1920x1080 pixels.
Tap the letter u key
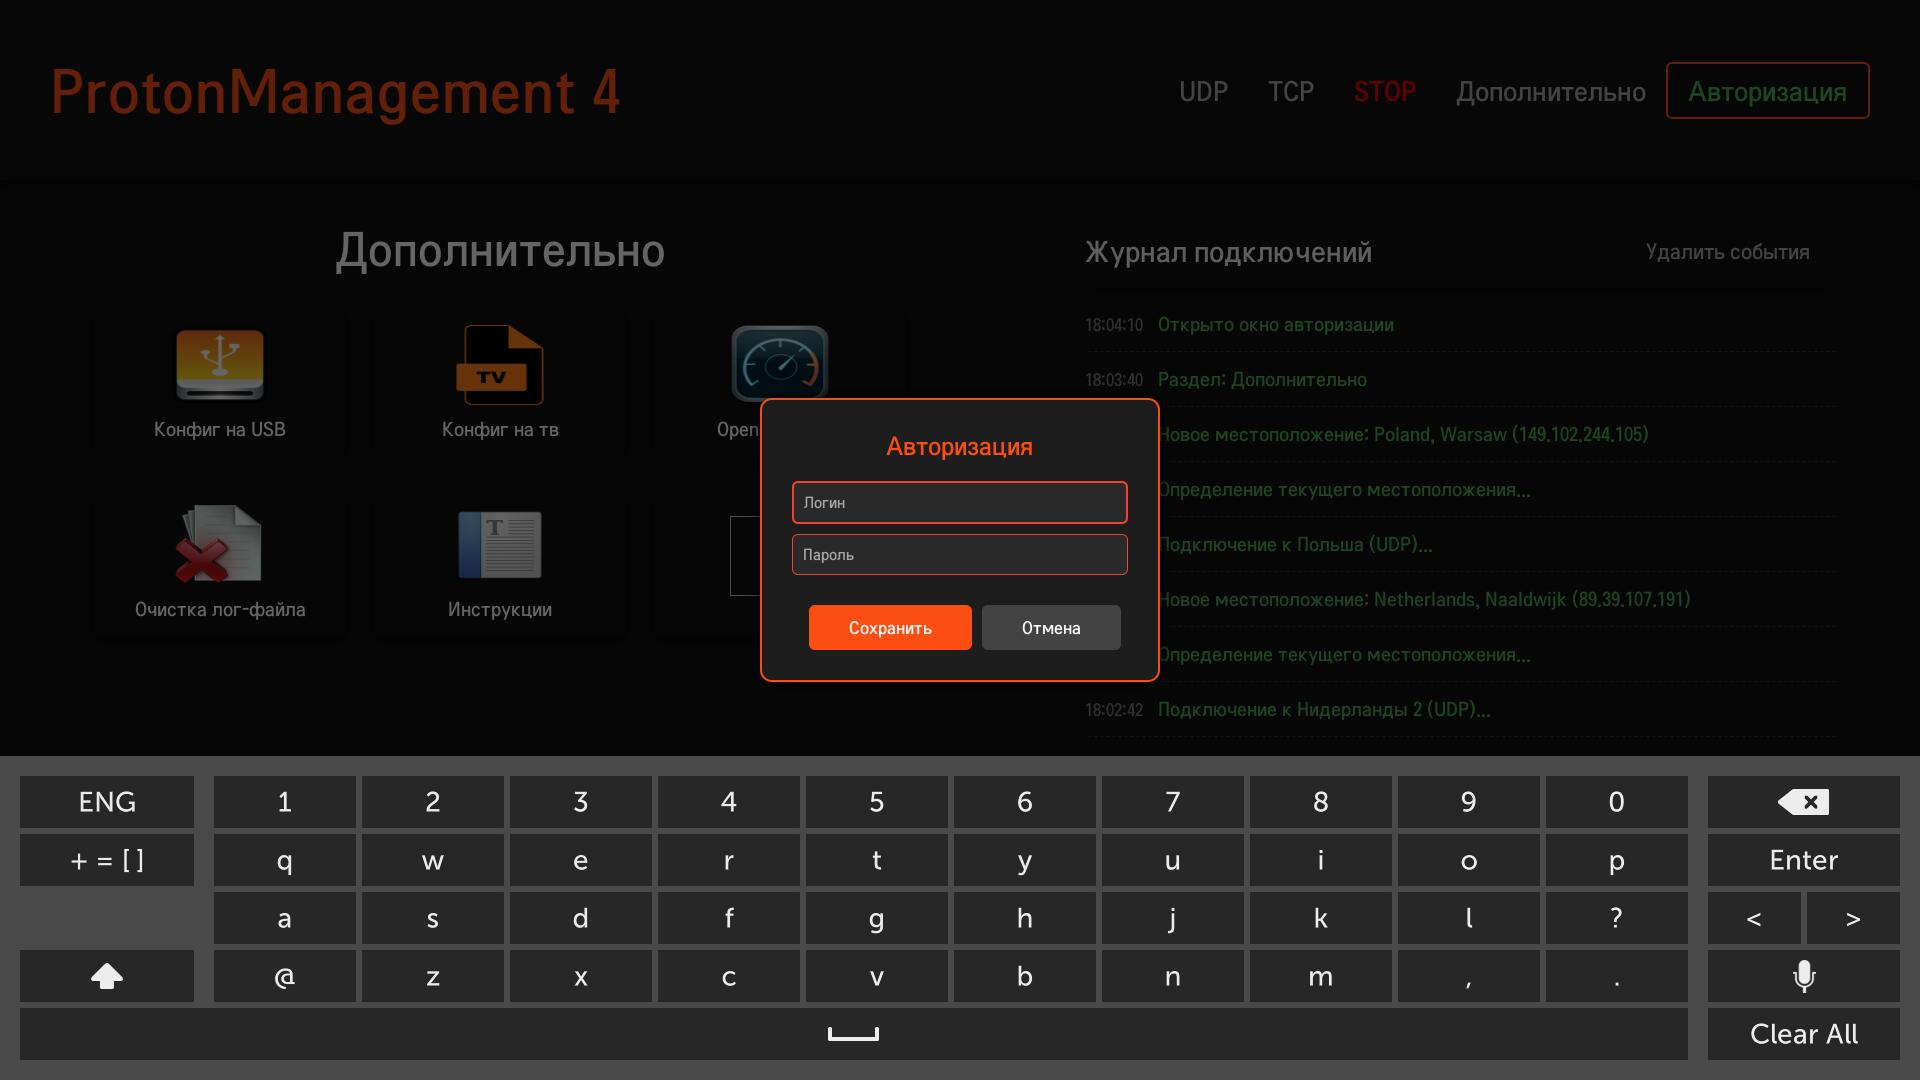click(1173, 860)
